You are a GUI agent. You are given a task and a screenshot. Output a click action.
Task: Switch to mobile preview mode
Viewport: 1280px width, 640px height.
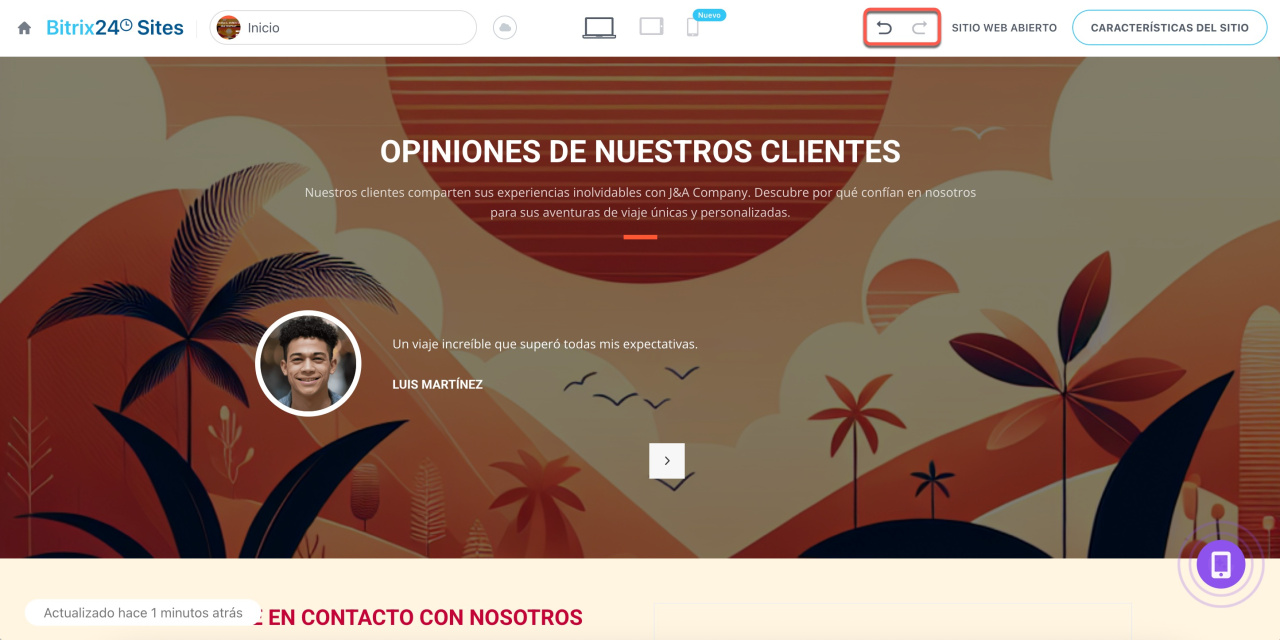[692, 29]
